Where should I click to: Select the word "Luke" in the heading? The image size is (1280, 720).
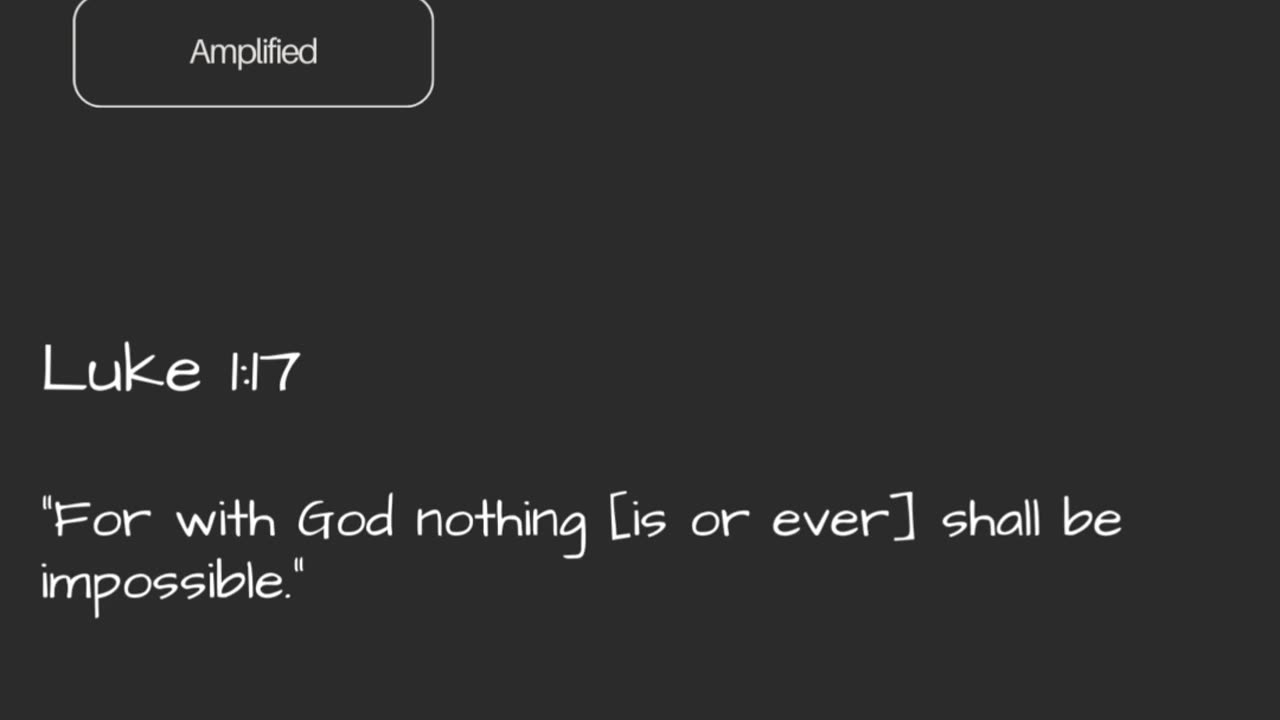click(121, 368)
